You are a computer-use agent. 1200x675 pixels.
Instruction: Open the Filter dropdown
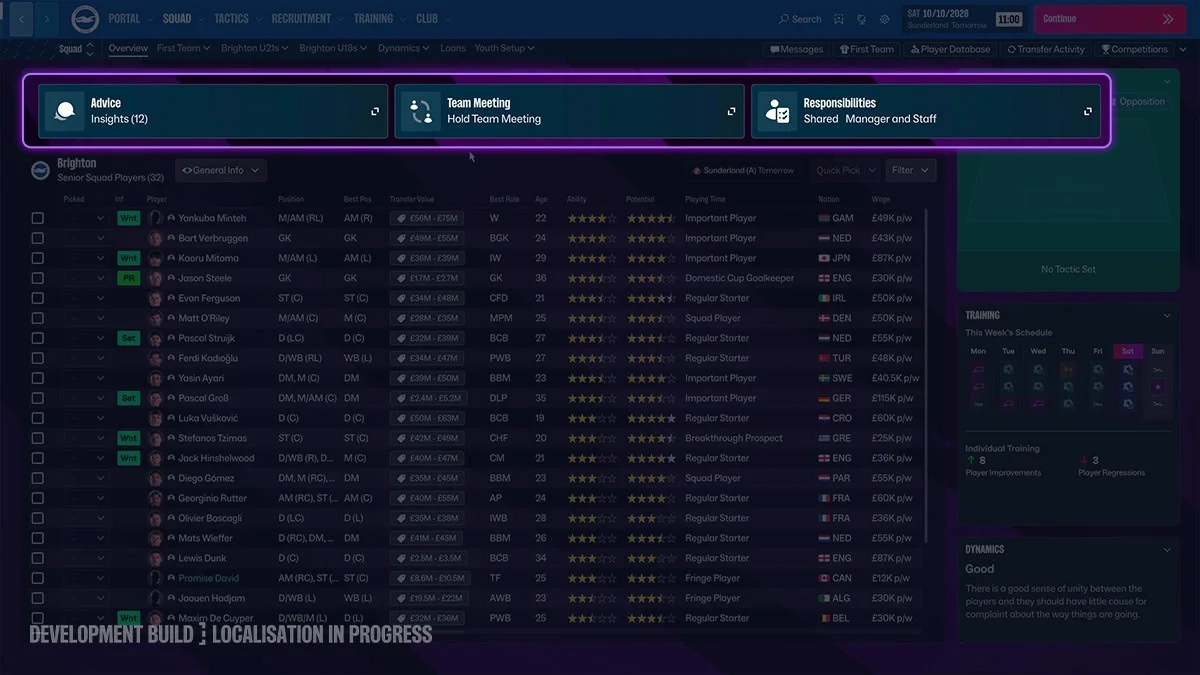point(910,171)
